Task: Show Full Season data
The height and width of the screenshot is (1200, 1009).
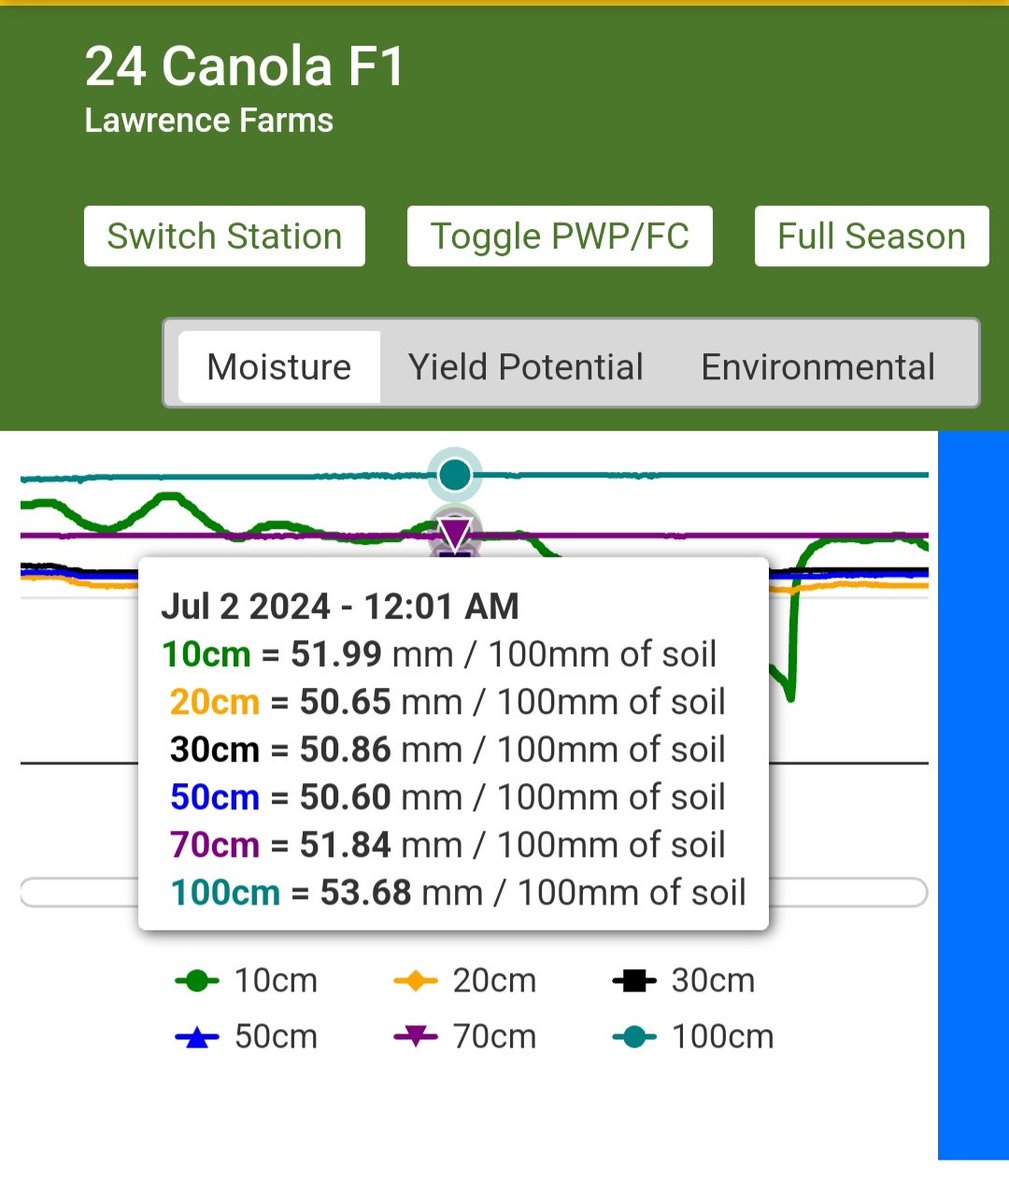Action: coord(871,236)
